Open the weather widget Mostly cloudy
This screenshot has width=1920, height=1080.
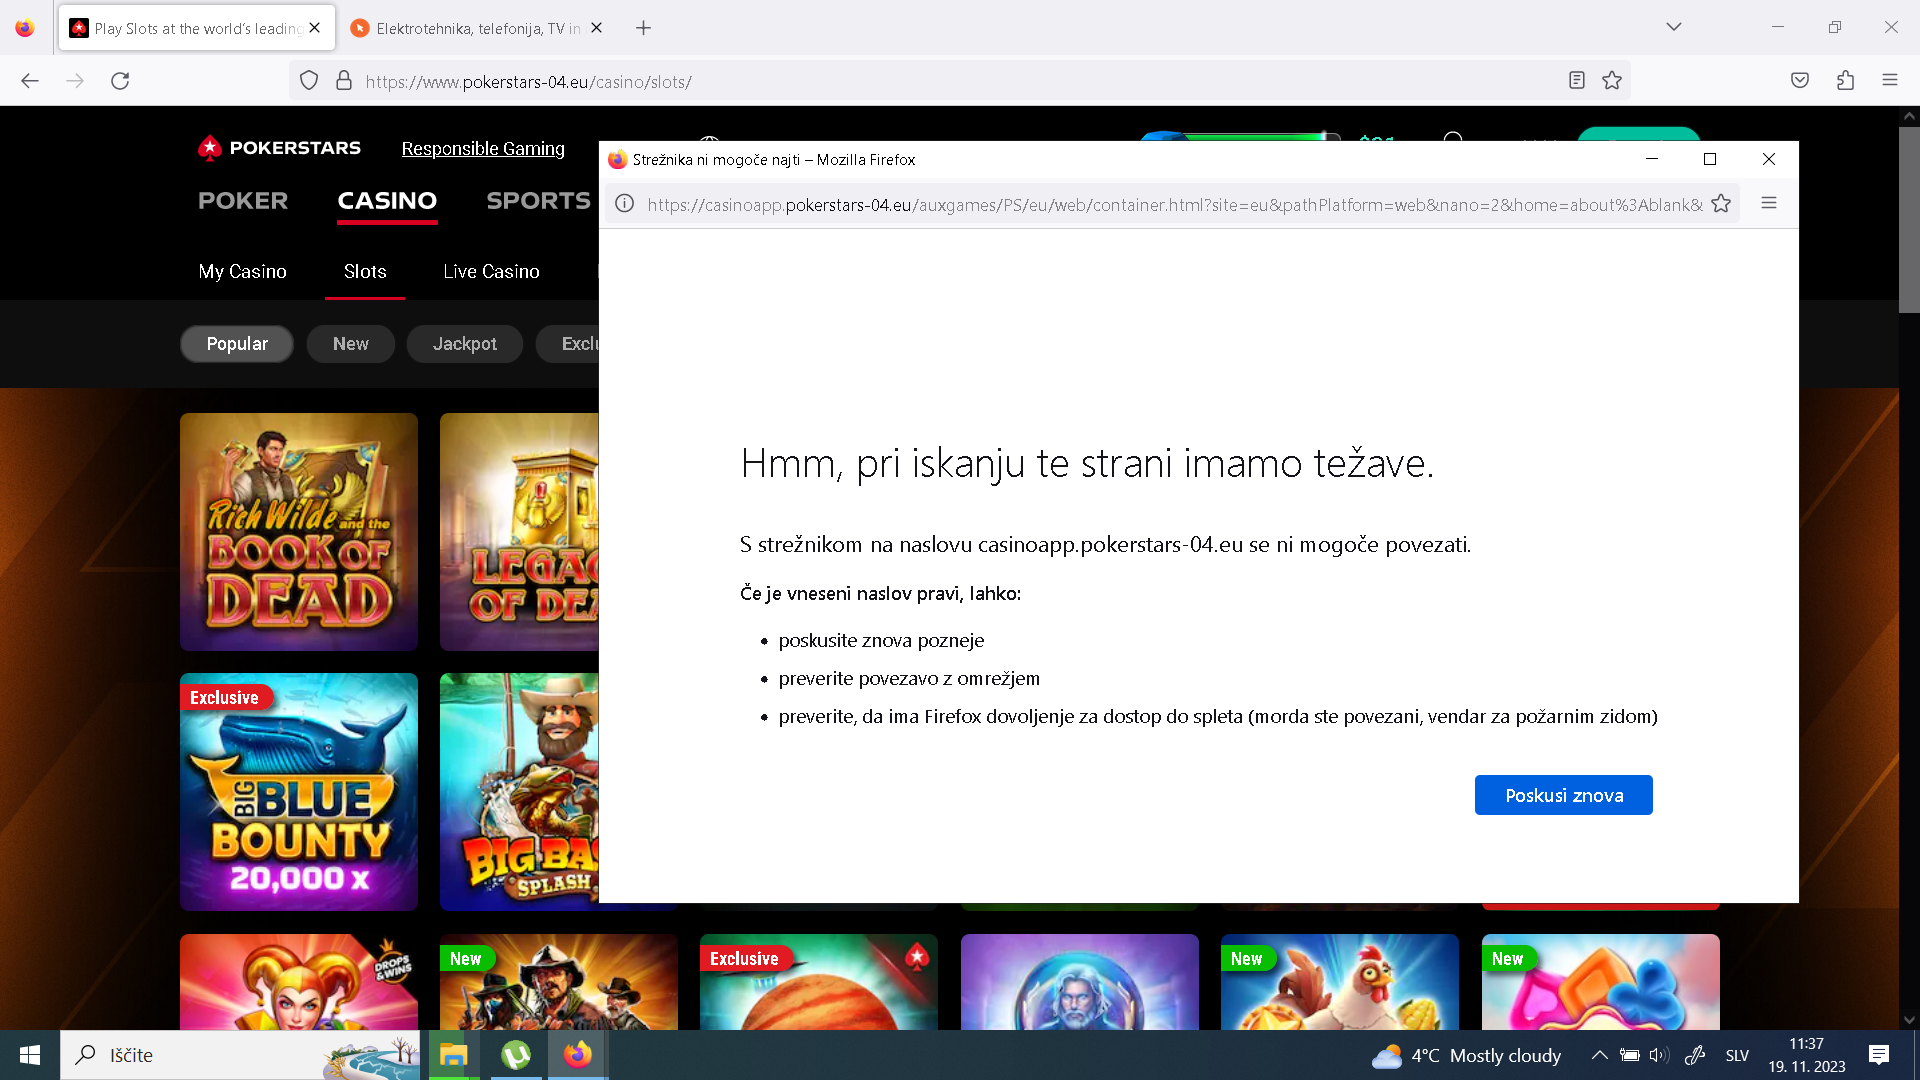click(x=1466, y=1055)
